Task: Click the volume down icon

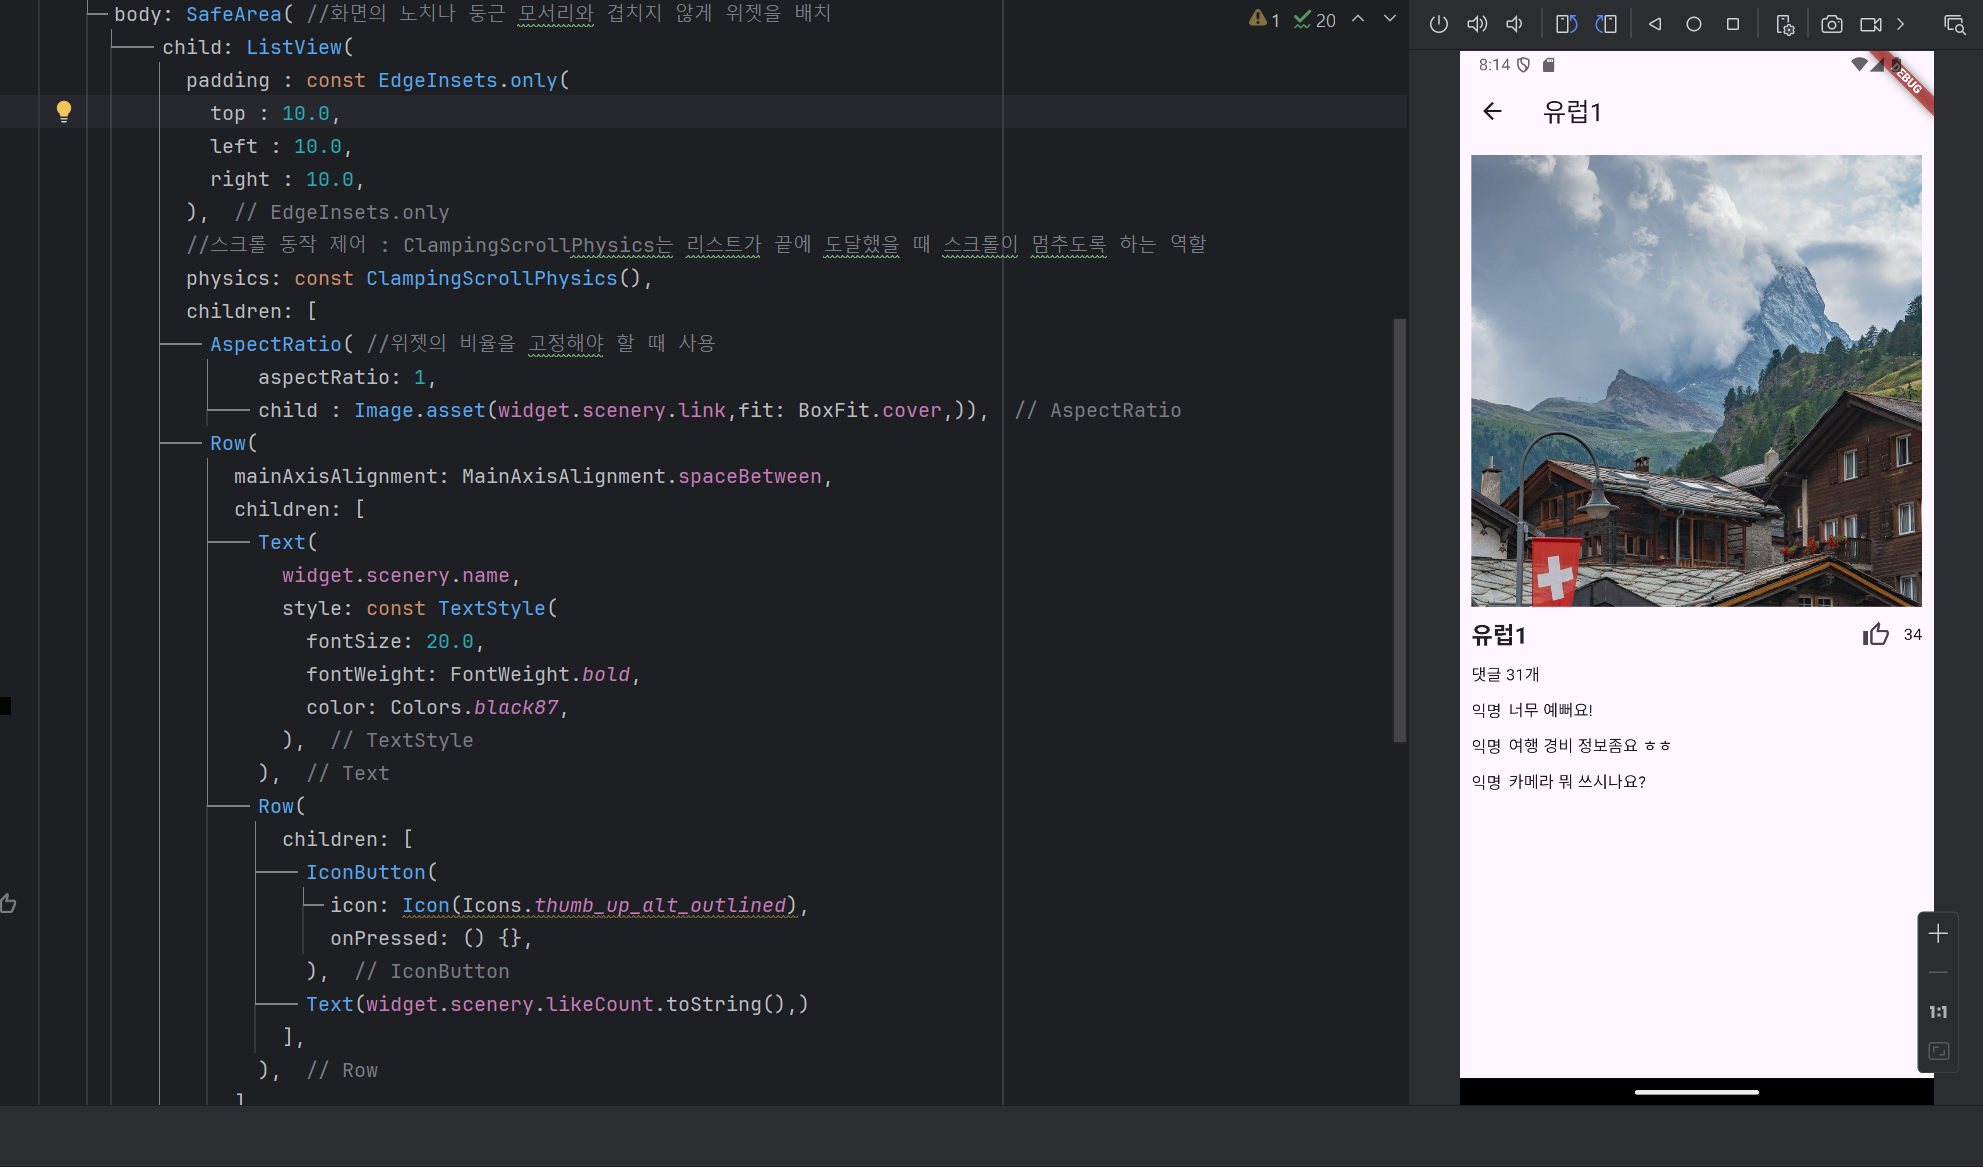Action: 1515,24
